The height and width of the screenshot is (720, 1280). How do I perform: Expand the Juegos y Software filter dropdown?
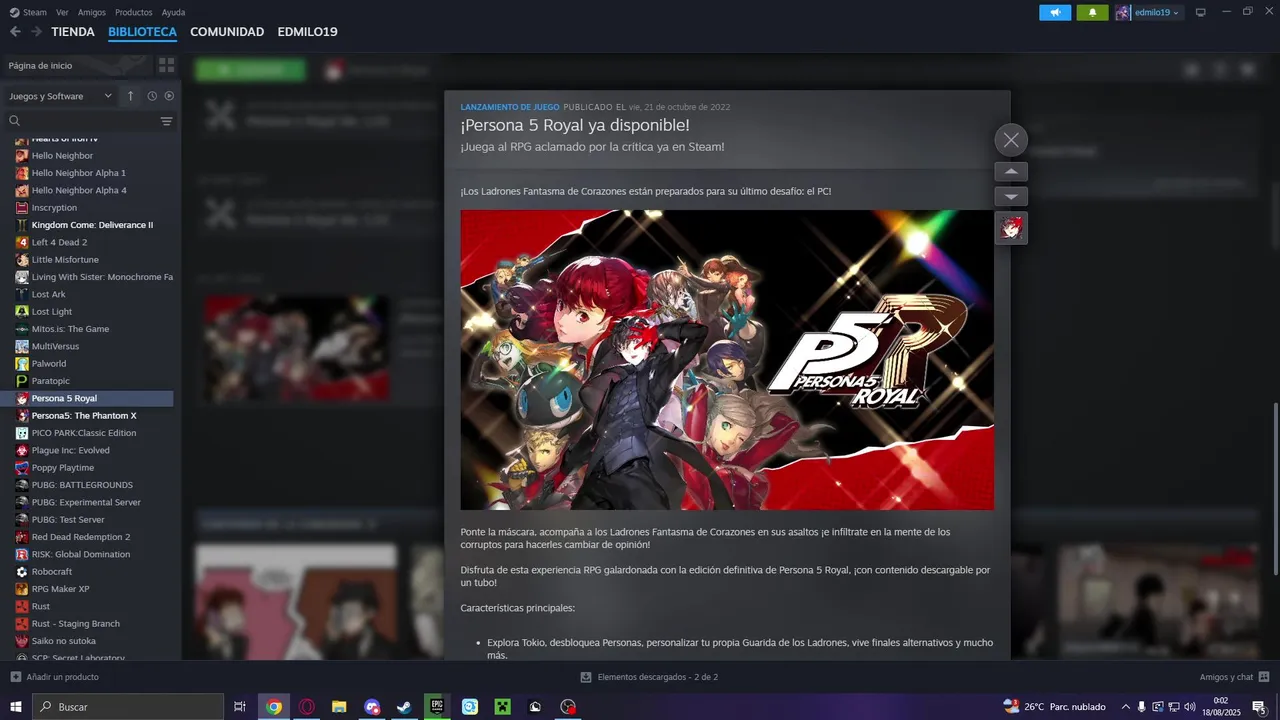pyautogui.click(x=60, y=96)
